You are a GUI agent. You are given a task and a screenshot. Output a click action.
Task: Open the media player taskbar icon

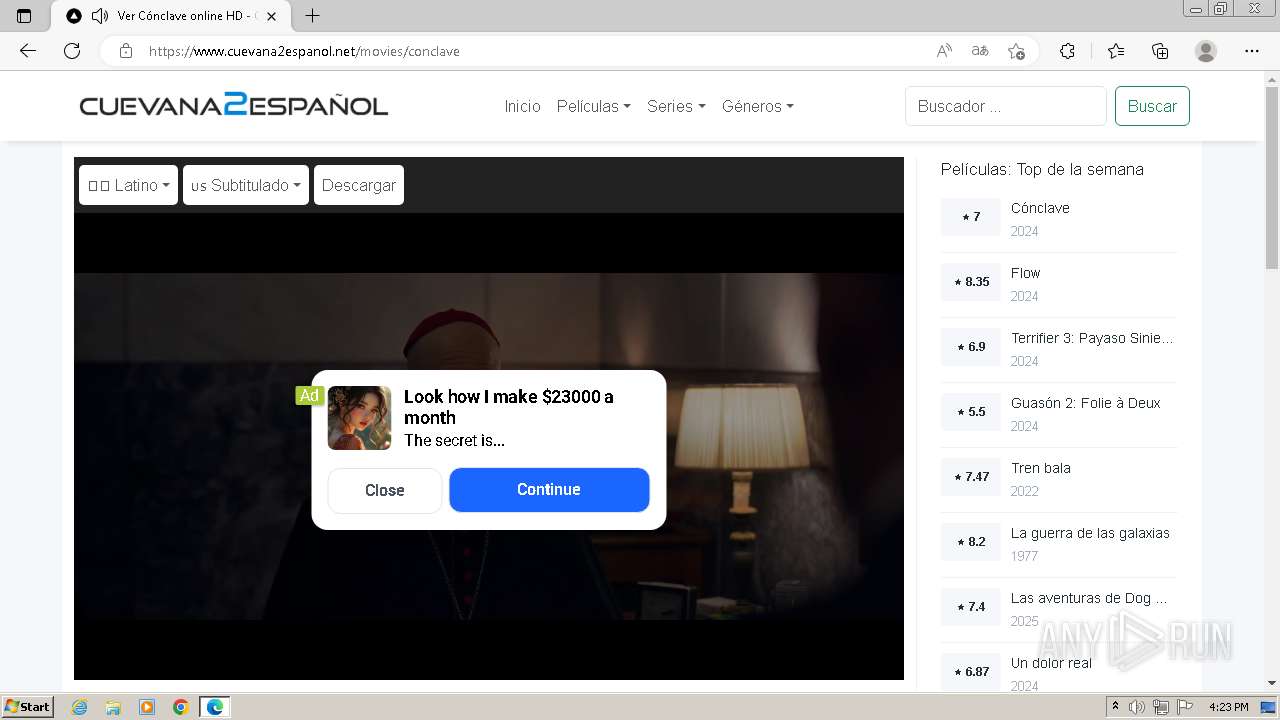point(147,707)
